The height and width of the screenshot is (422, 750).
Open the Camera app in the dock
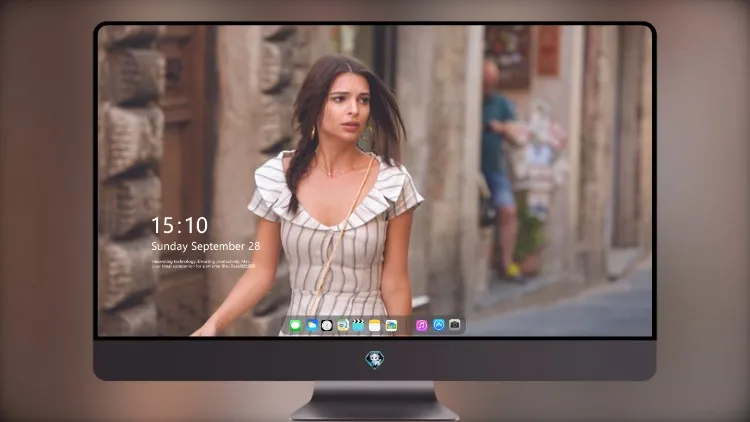coord(455,325)
